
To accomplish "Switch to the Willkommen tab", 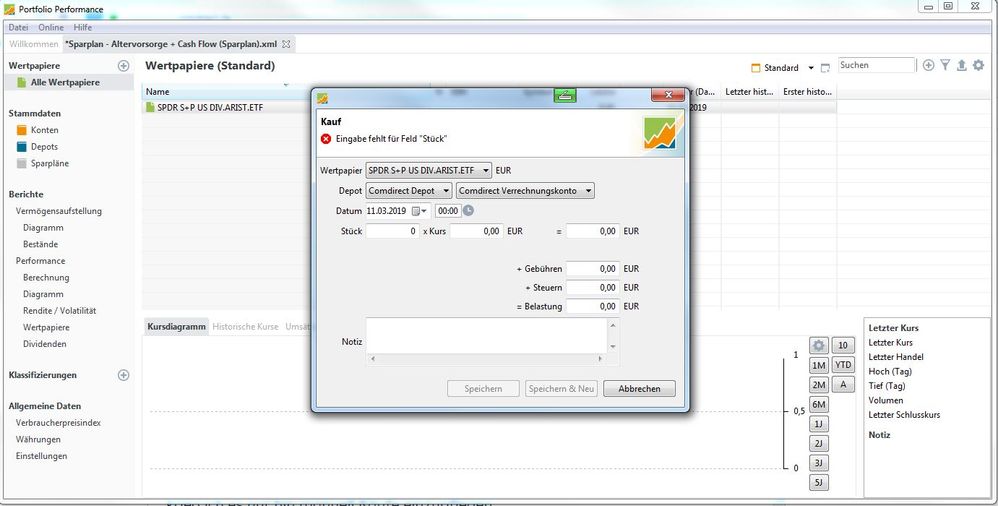I will [x=33, y=44].
